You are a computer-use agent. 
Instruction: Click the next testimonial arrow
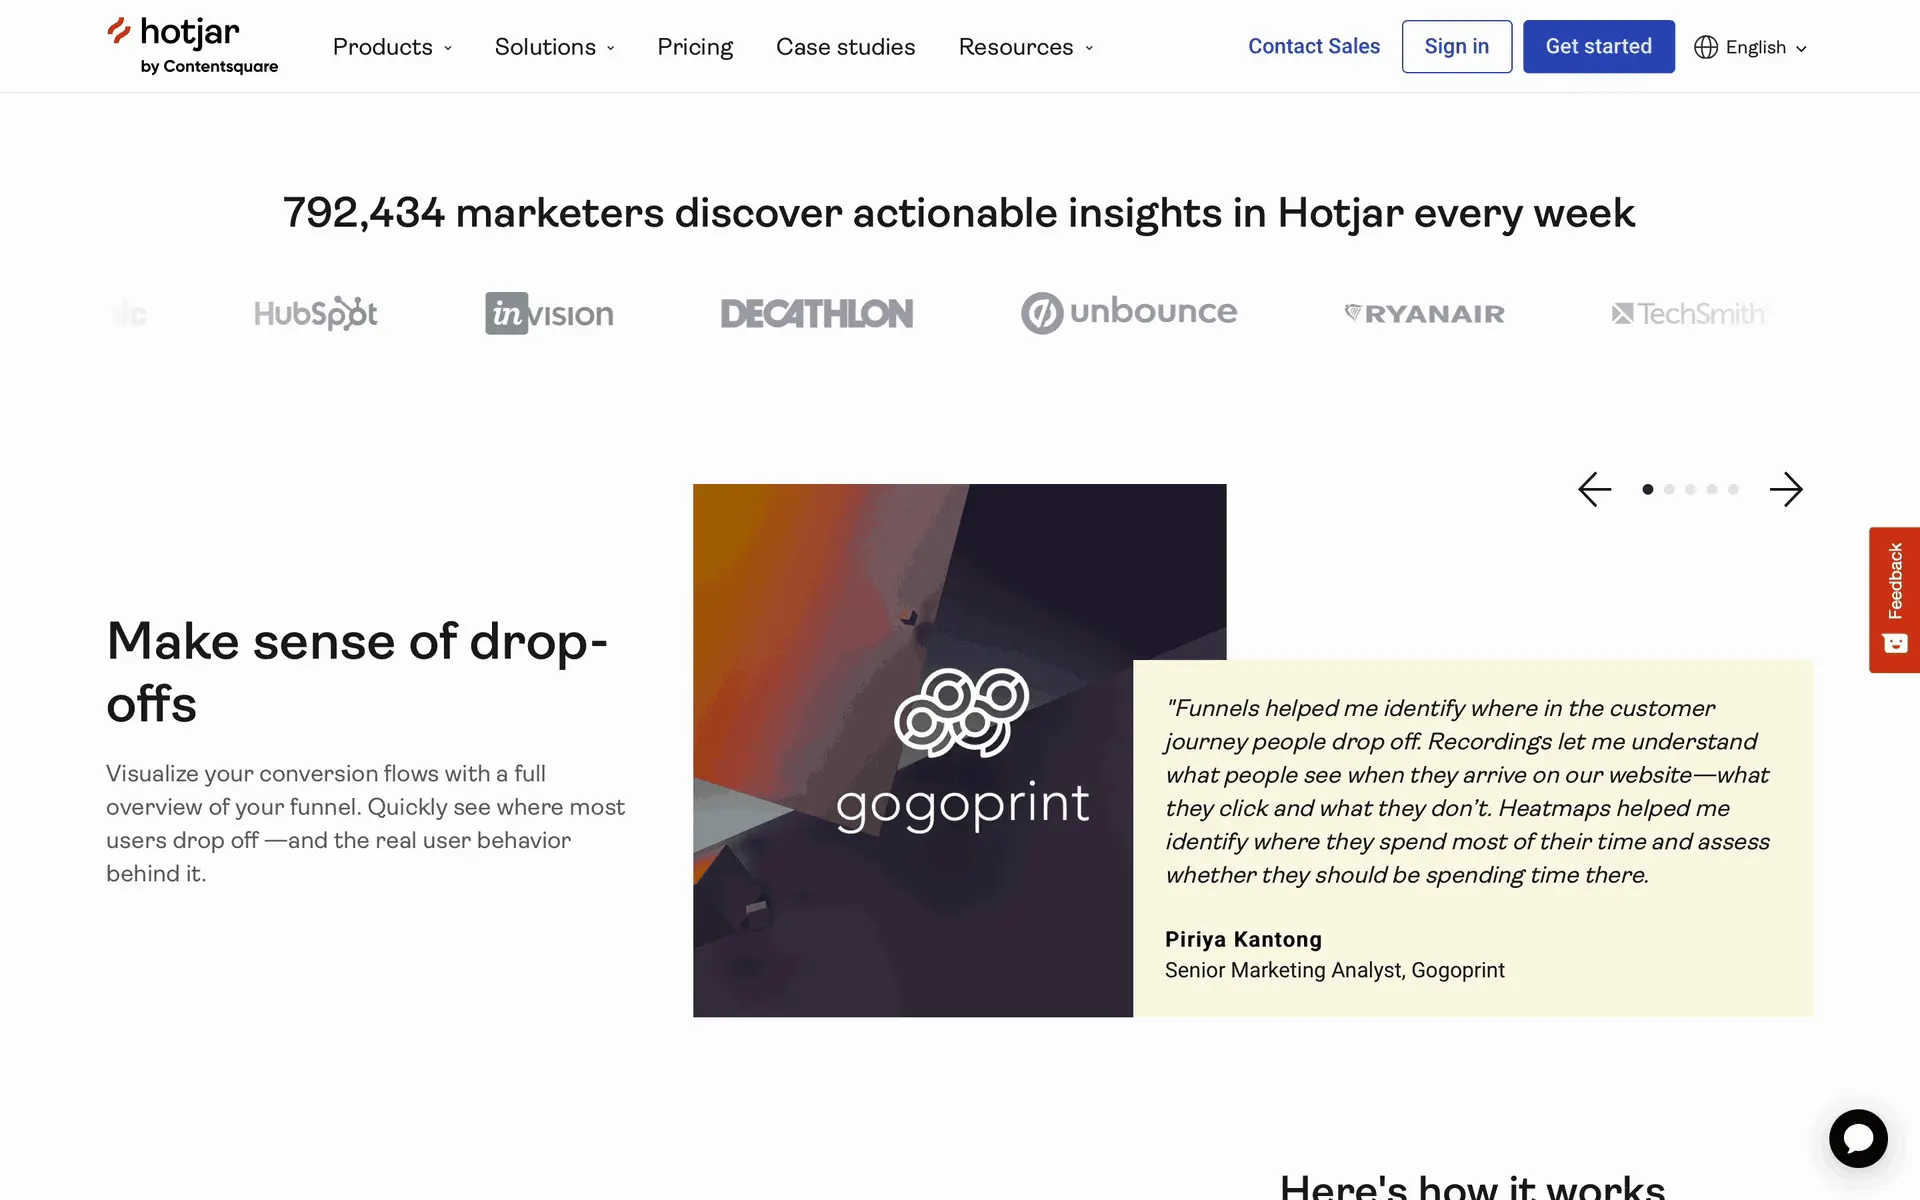coord(1785,489)
